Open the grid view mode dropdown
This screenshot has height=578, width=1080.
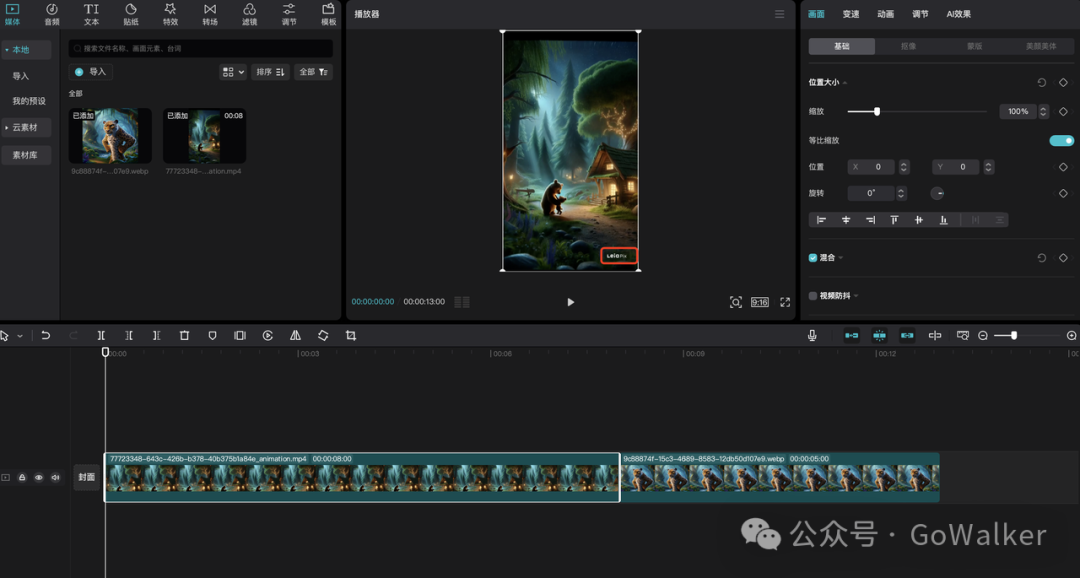[x=232, y=72]
